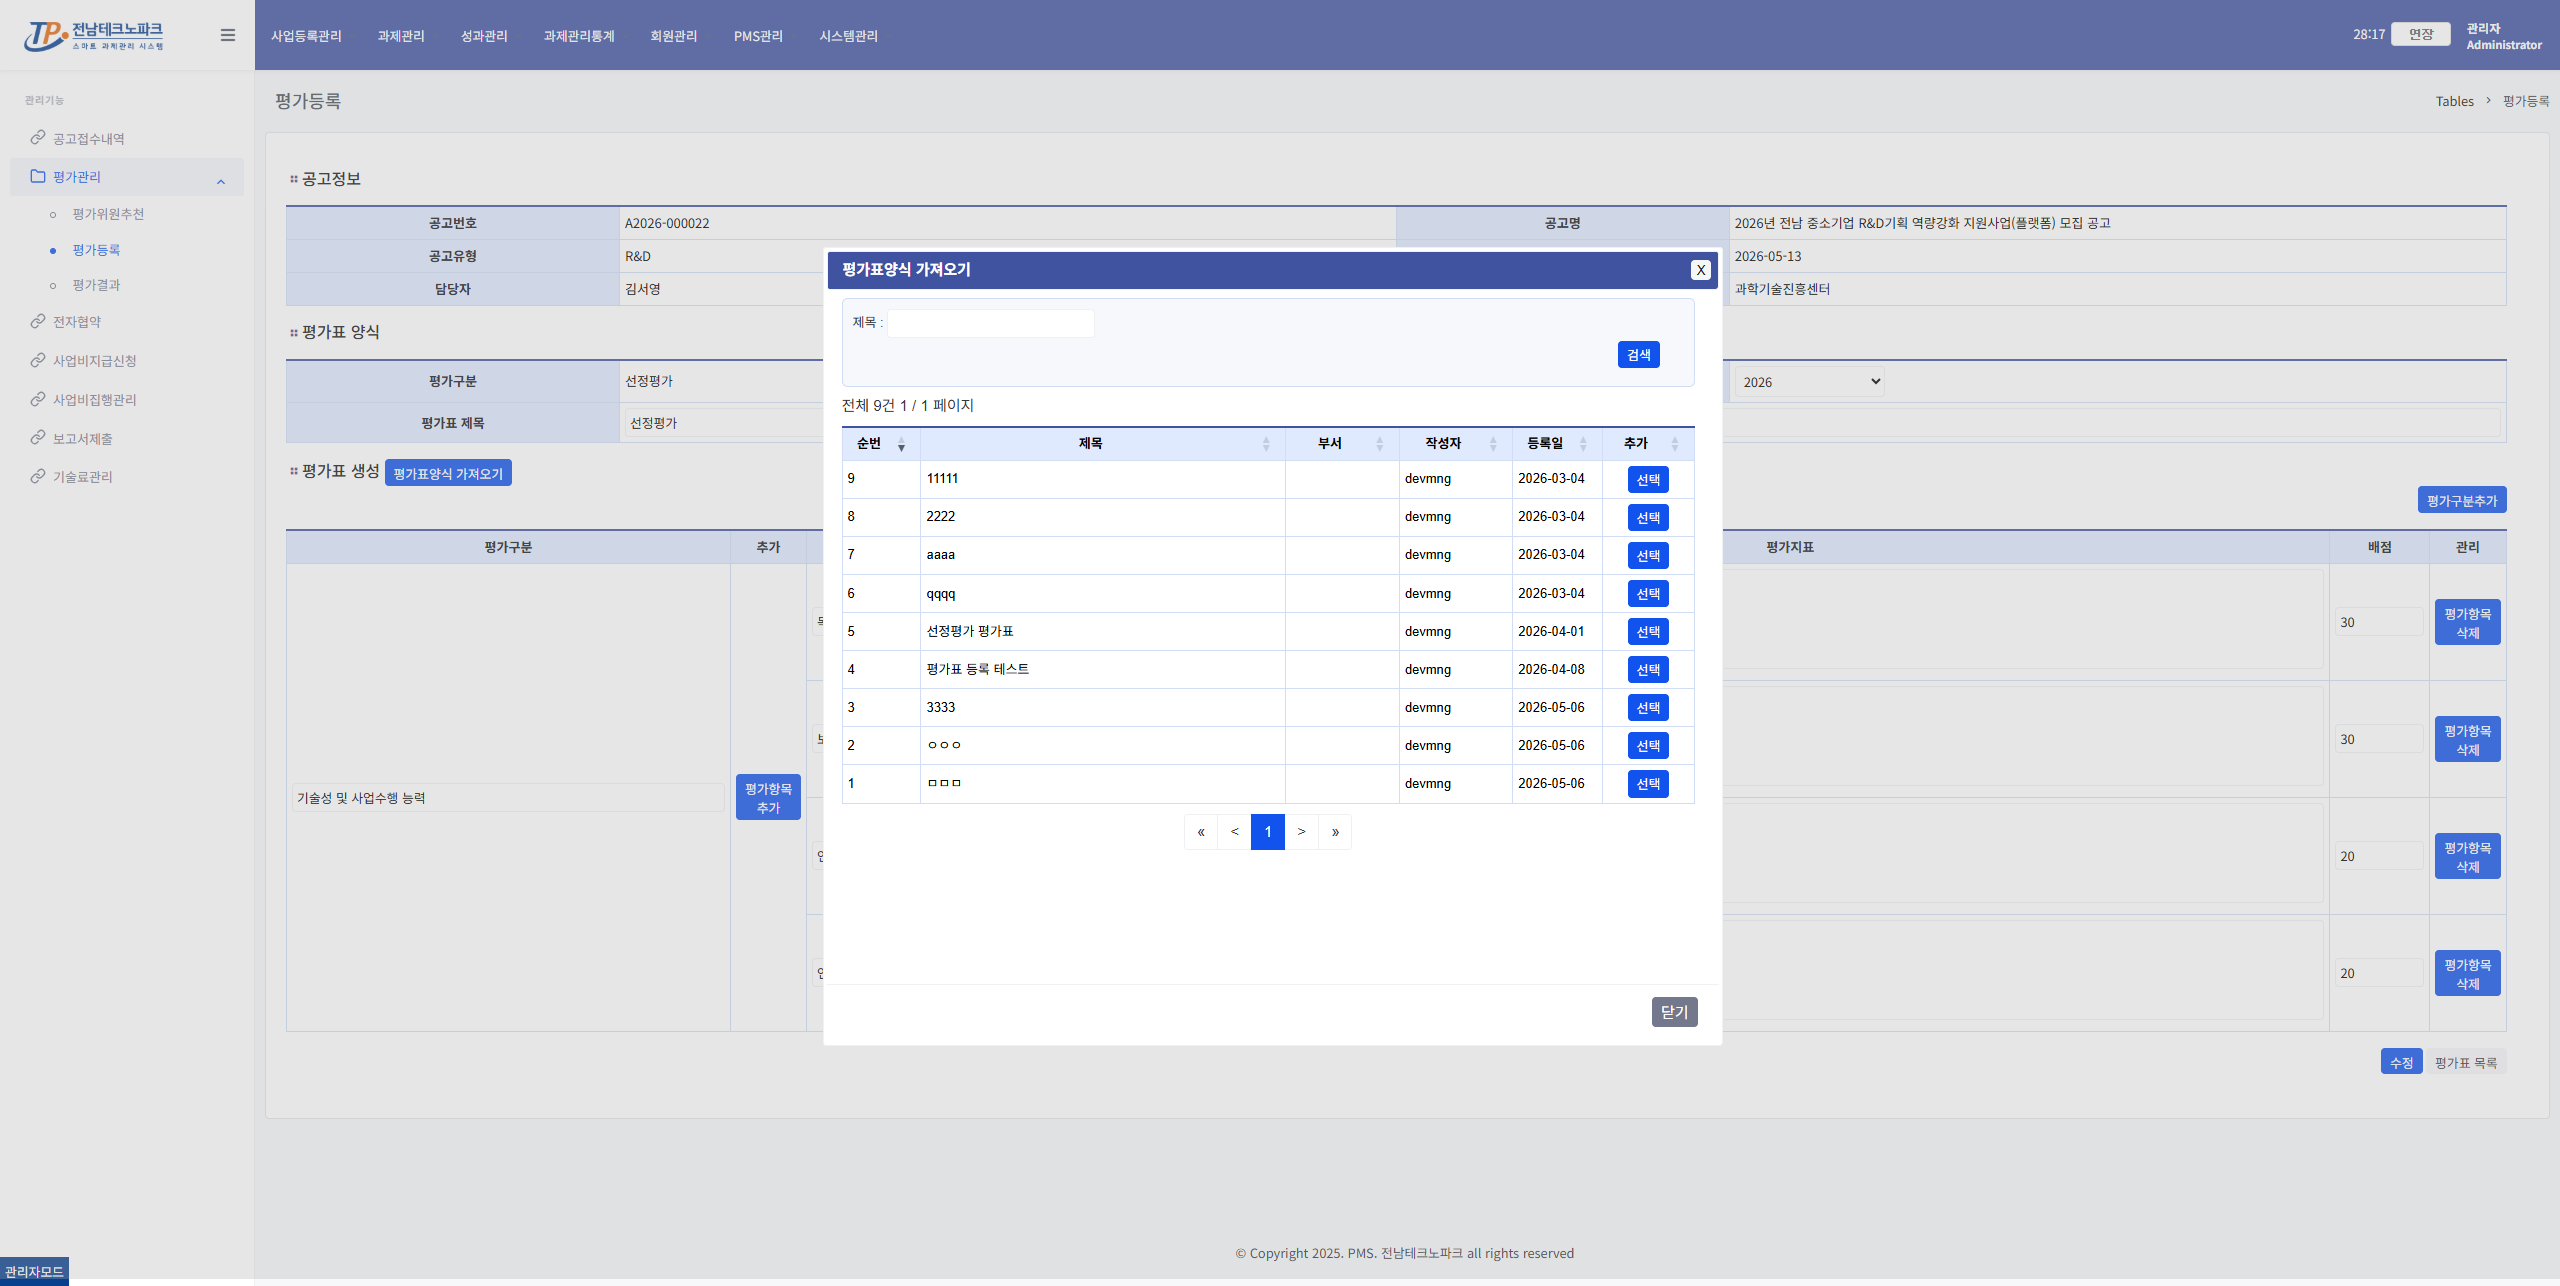
Task: Go to the previous page (<)
Action: click(x=1234, y=832)
